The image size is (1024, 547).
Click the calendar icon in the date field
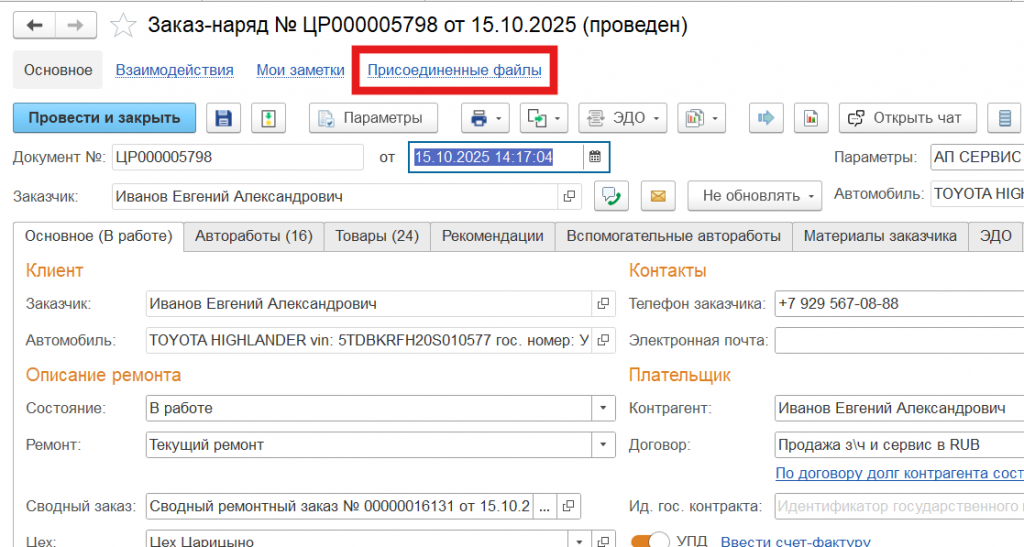(595, 157)
